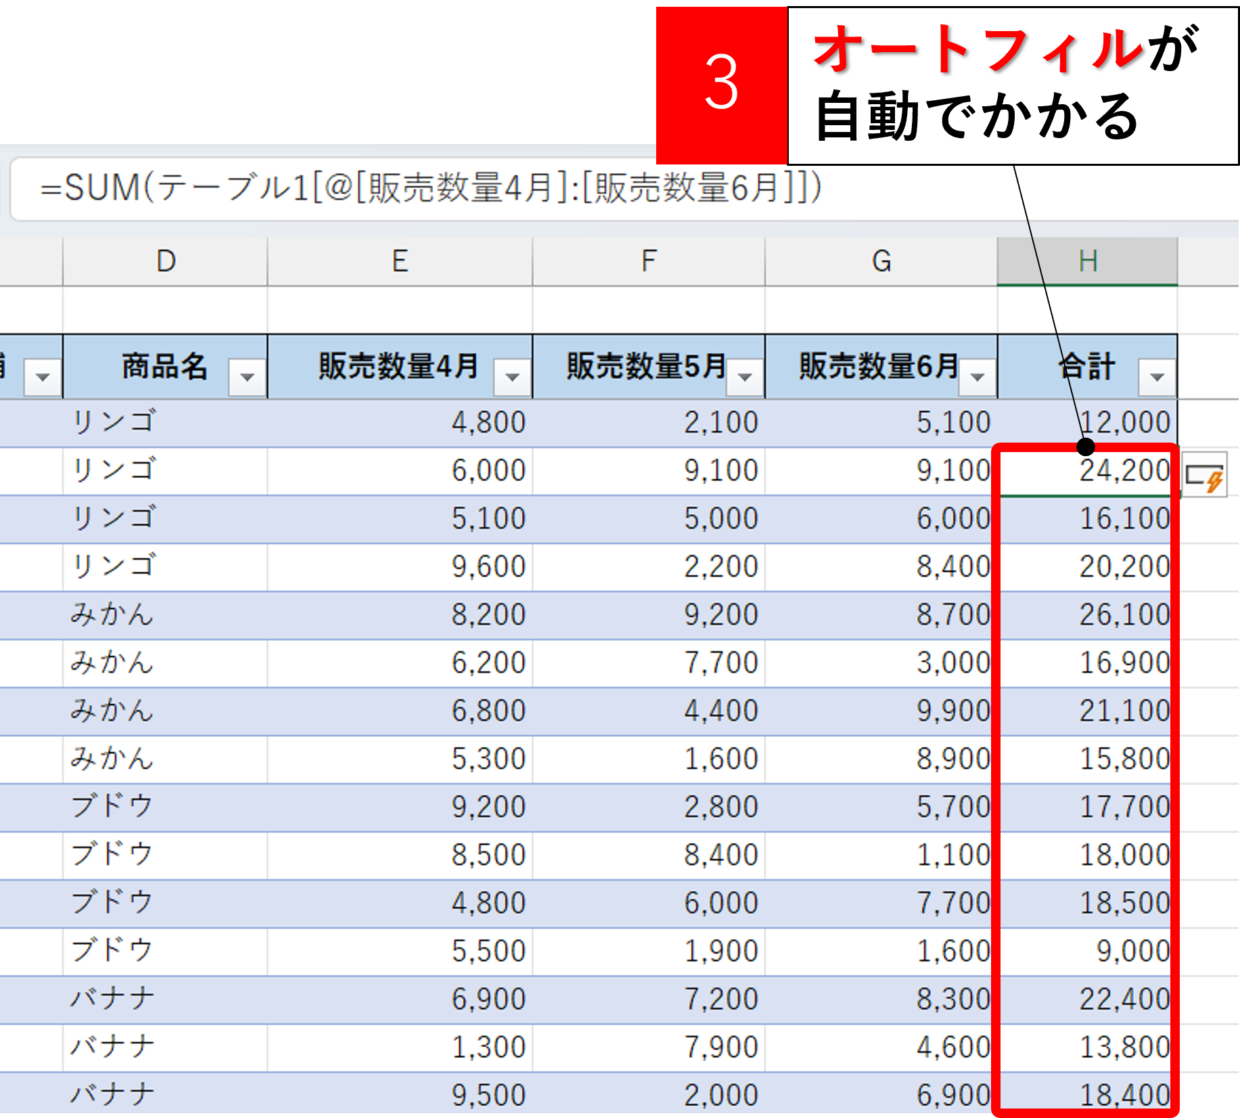Image resolution: width=1240 pixels, height=1118 pixels.
Task: Click the formula bar with SUM formula
Action: tap(625, 188)
